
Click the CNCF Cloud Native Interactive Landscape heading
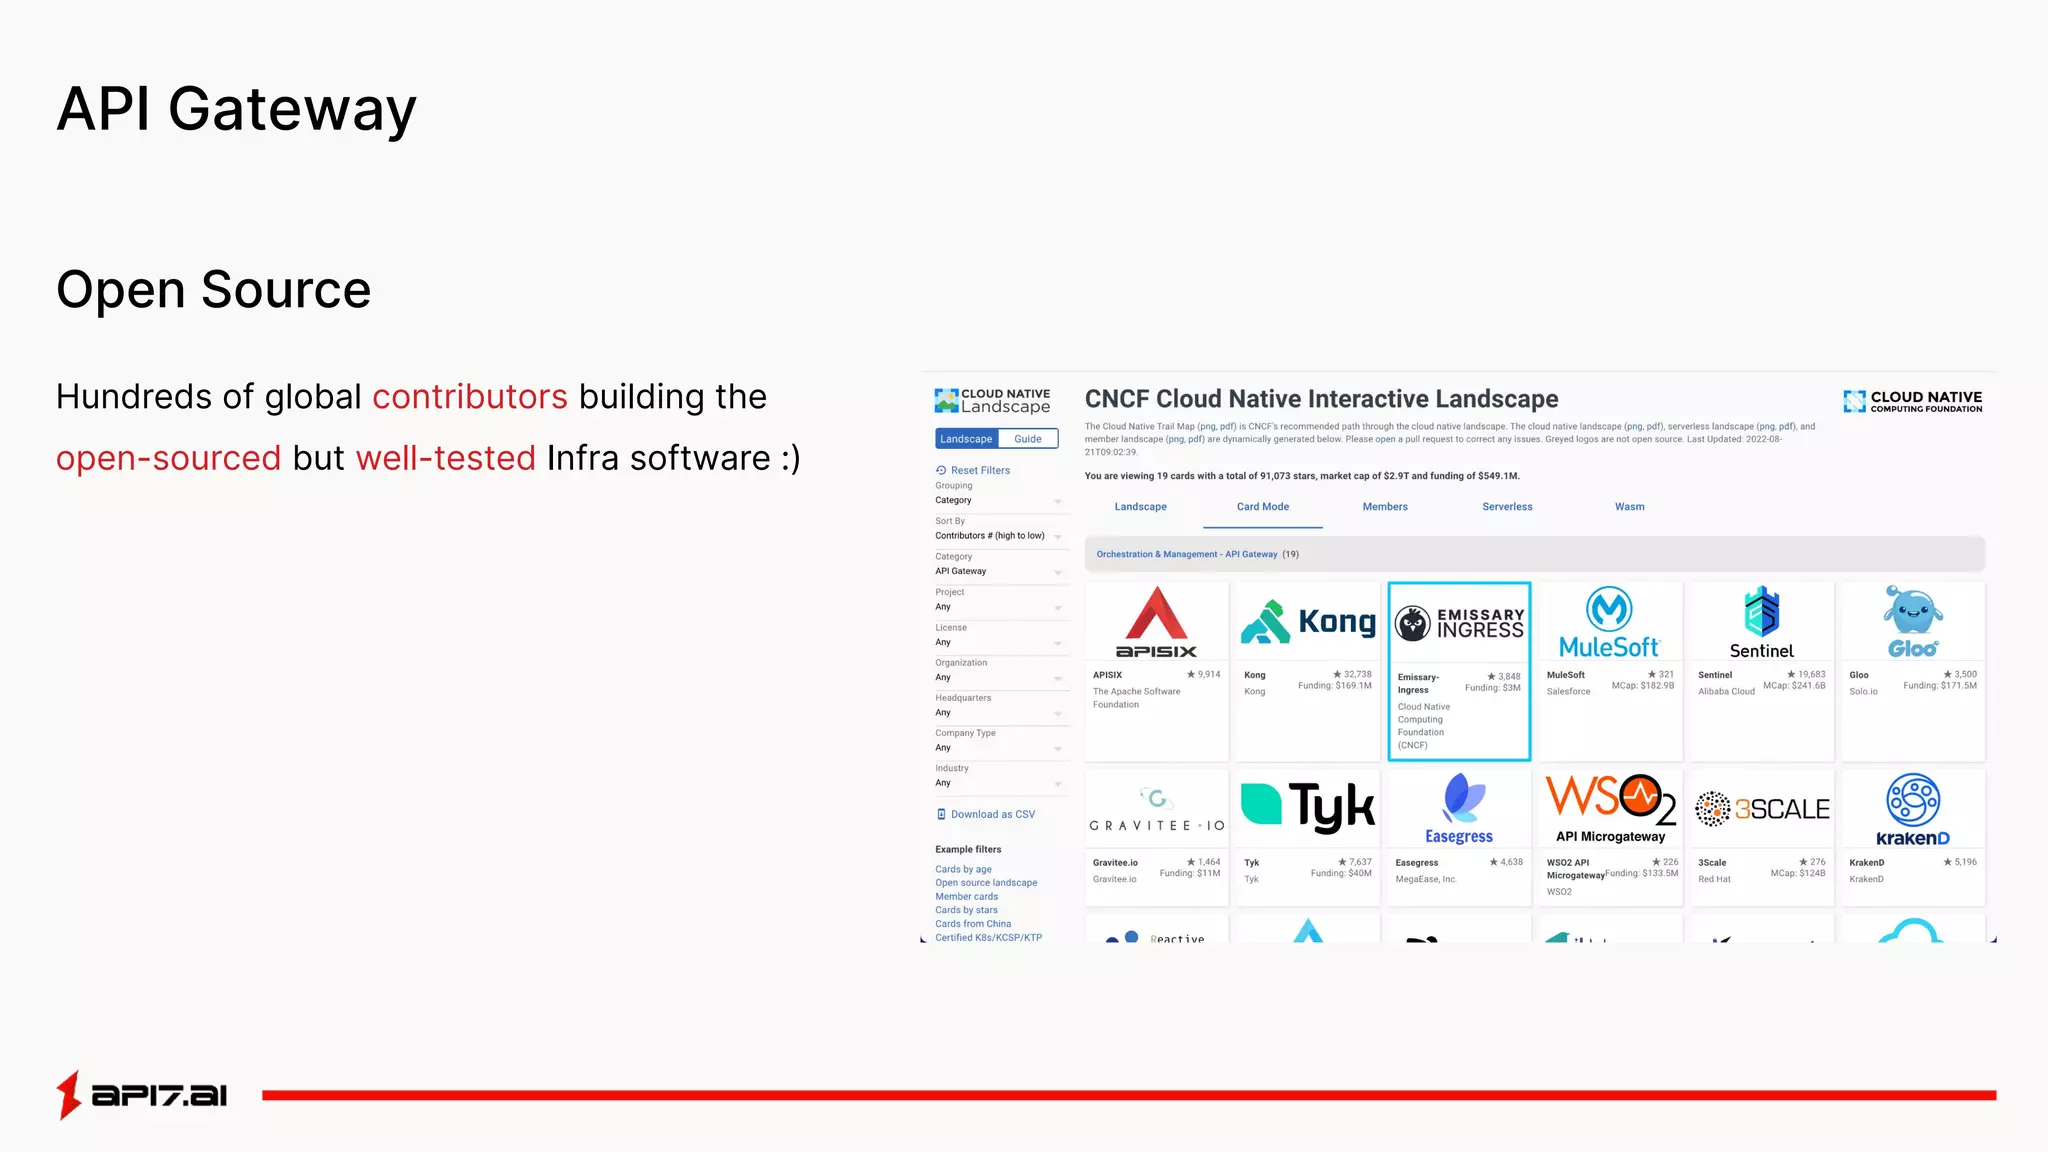click(x=1321, y=399)
